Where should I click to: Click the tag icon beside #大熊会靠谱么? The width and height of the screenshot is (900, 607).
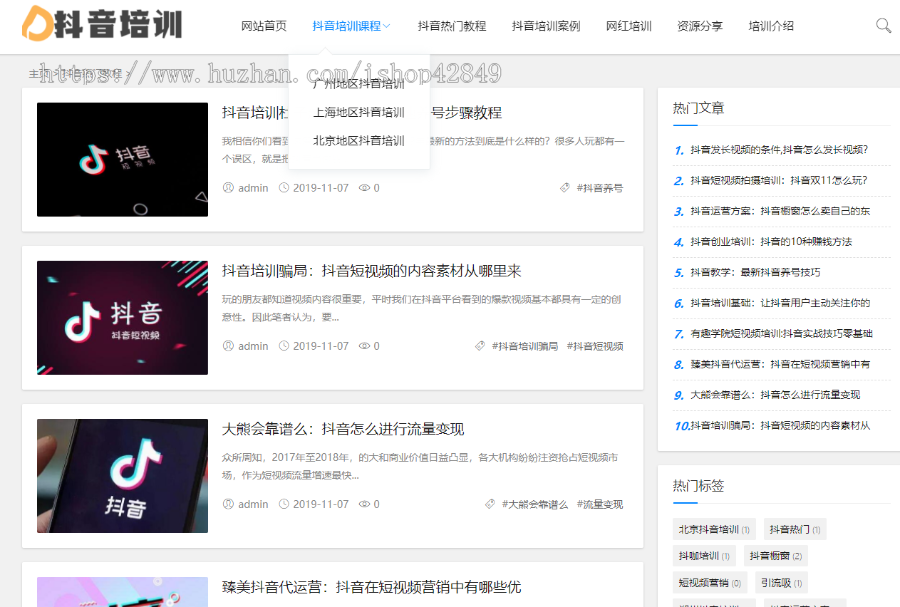tap(490, 504)
